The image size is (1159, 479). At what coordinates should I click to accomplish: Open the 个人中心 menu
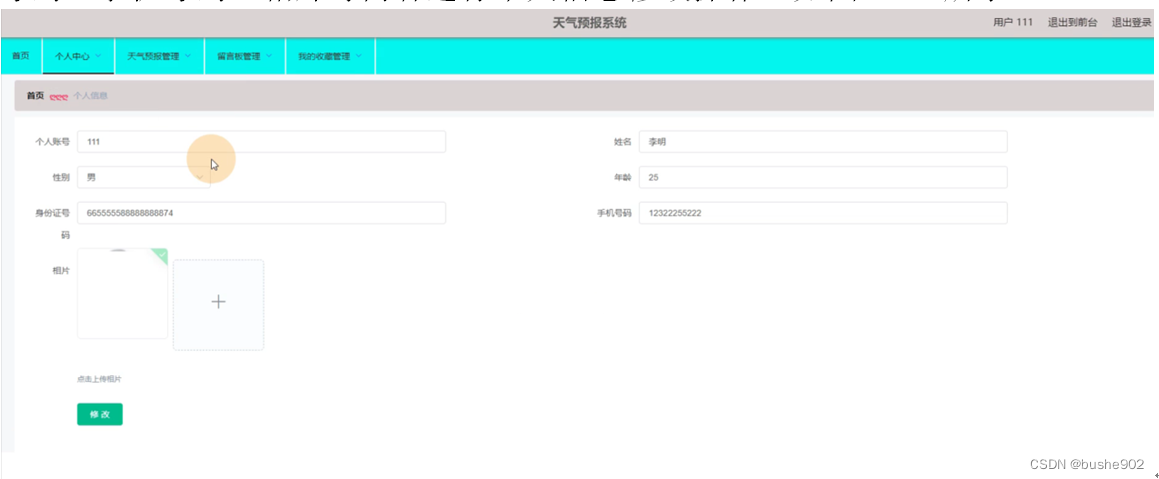pyautogui.click(x=78, y=56)
